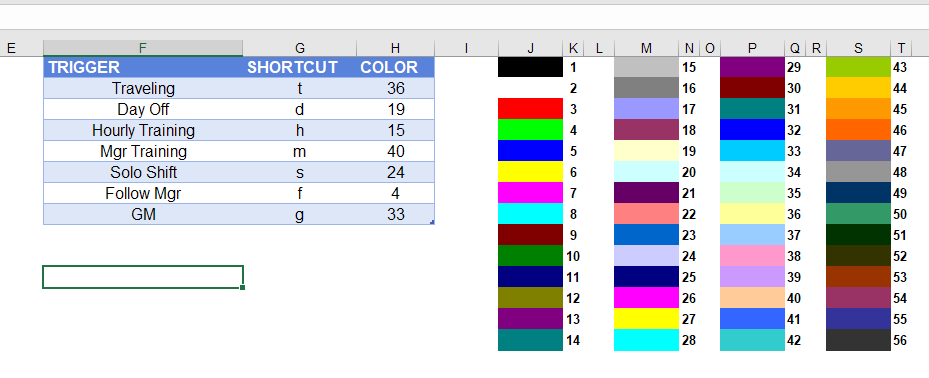Screen dimensions: 929x378
Task: Click color value 19 for Day Off
Action: pos(395,109)
